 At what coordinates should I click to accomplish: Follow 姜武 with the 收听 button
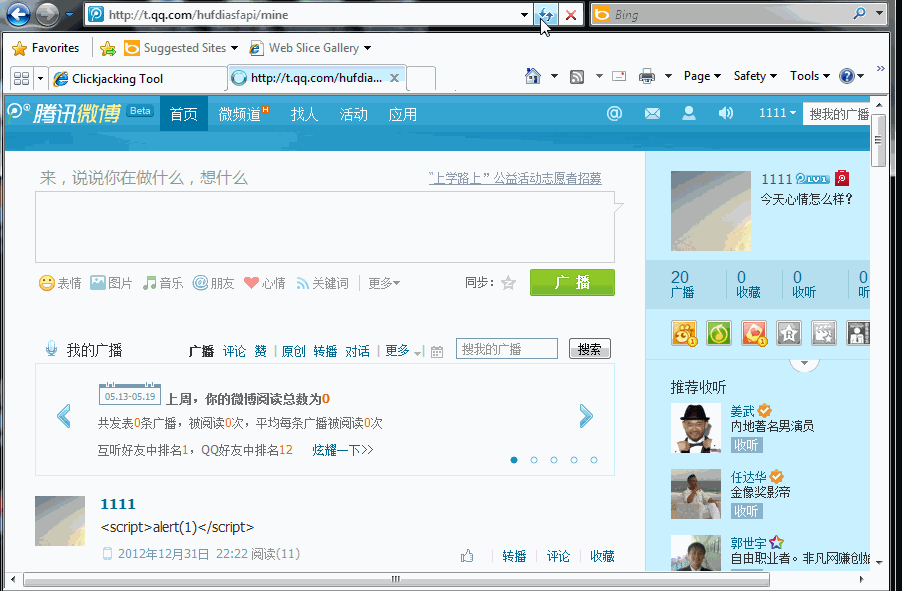pyautogui.click(x=747, y=445)
